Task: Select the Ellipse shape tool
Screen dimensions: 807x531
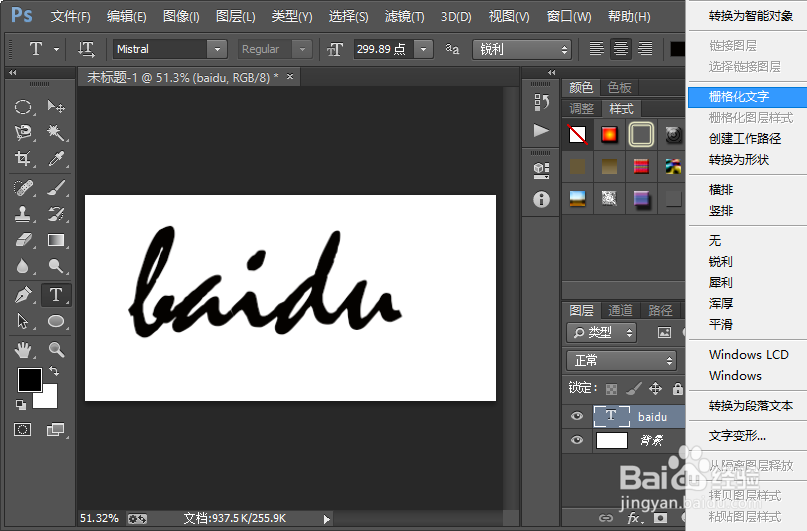Action: [56, 321]
